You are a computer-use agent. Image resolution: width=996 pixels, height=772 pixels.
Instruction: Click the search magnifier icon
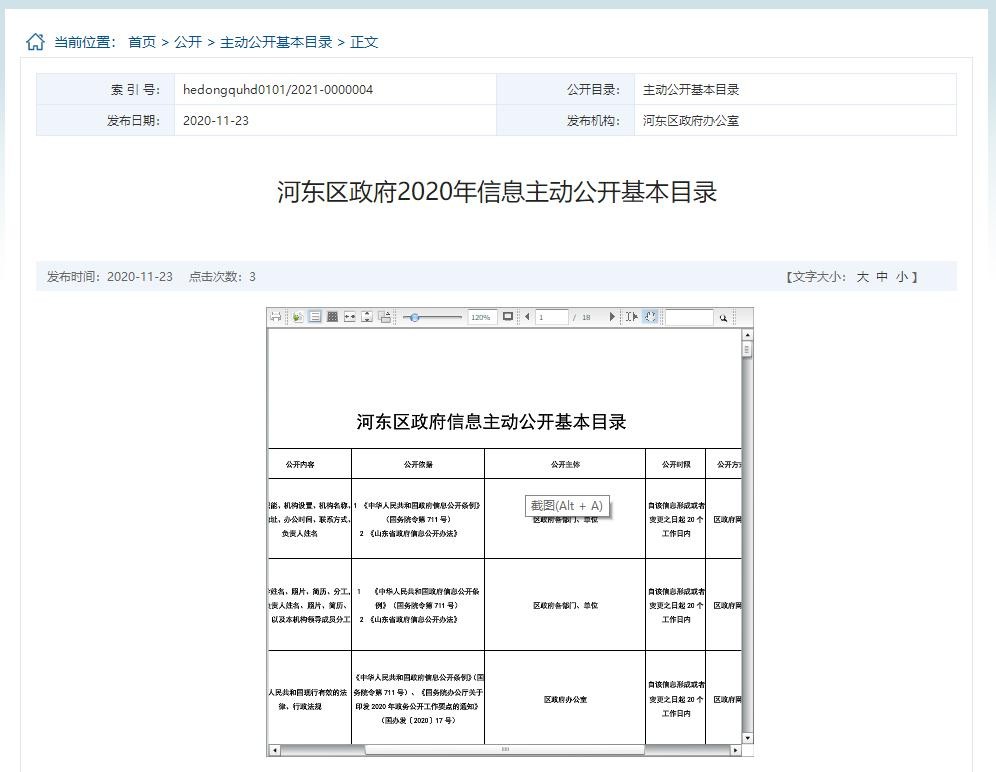click(x=723, y=317)
